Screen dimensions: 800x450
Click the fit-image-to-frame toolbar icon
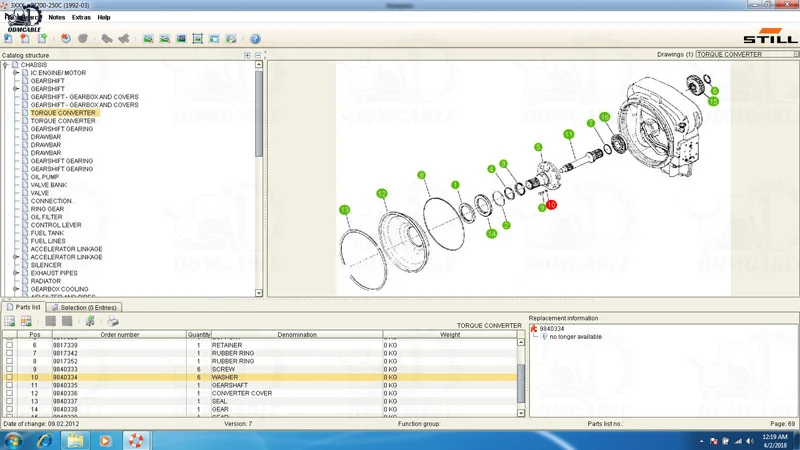pos(197,39)
